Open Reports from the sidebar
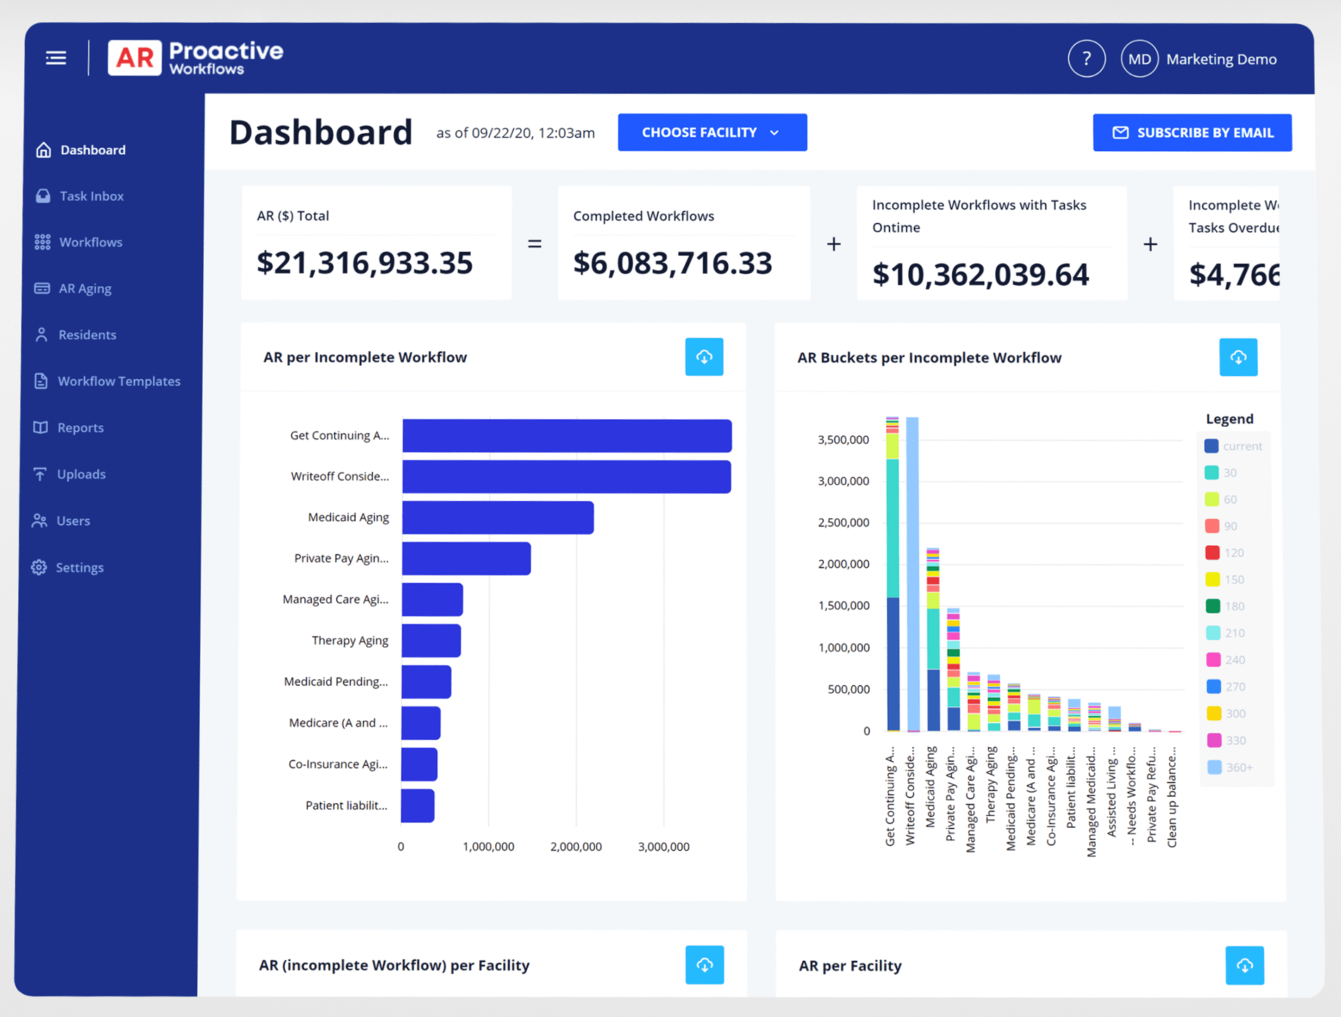 coord(81,428)
